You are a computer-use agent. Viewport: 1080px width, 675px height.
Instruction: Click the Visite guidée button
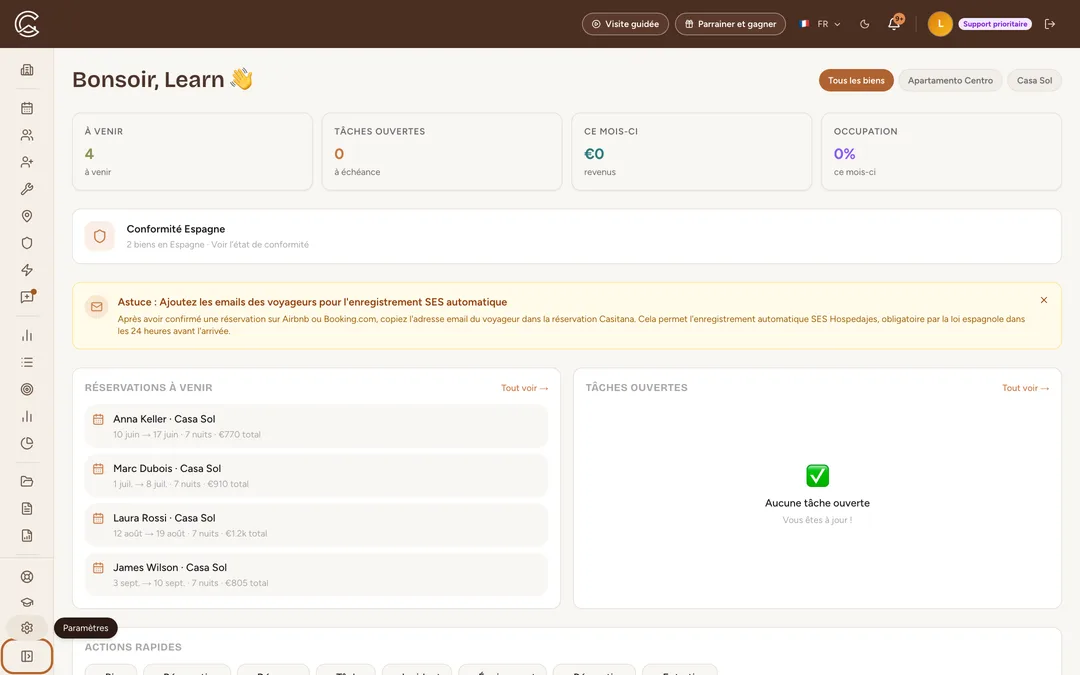tap(625, 24)
